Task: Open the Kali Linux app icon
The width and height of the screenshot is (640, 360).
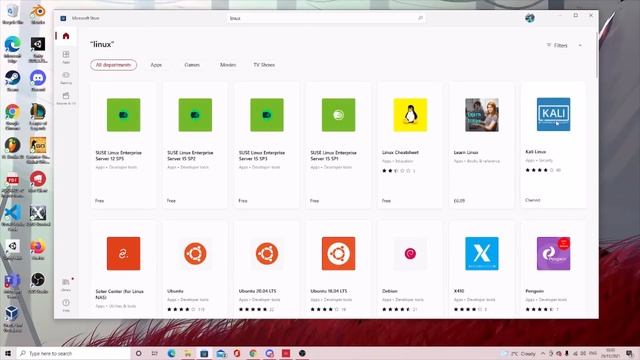Action: [553, 114]
